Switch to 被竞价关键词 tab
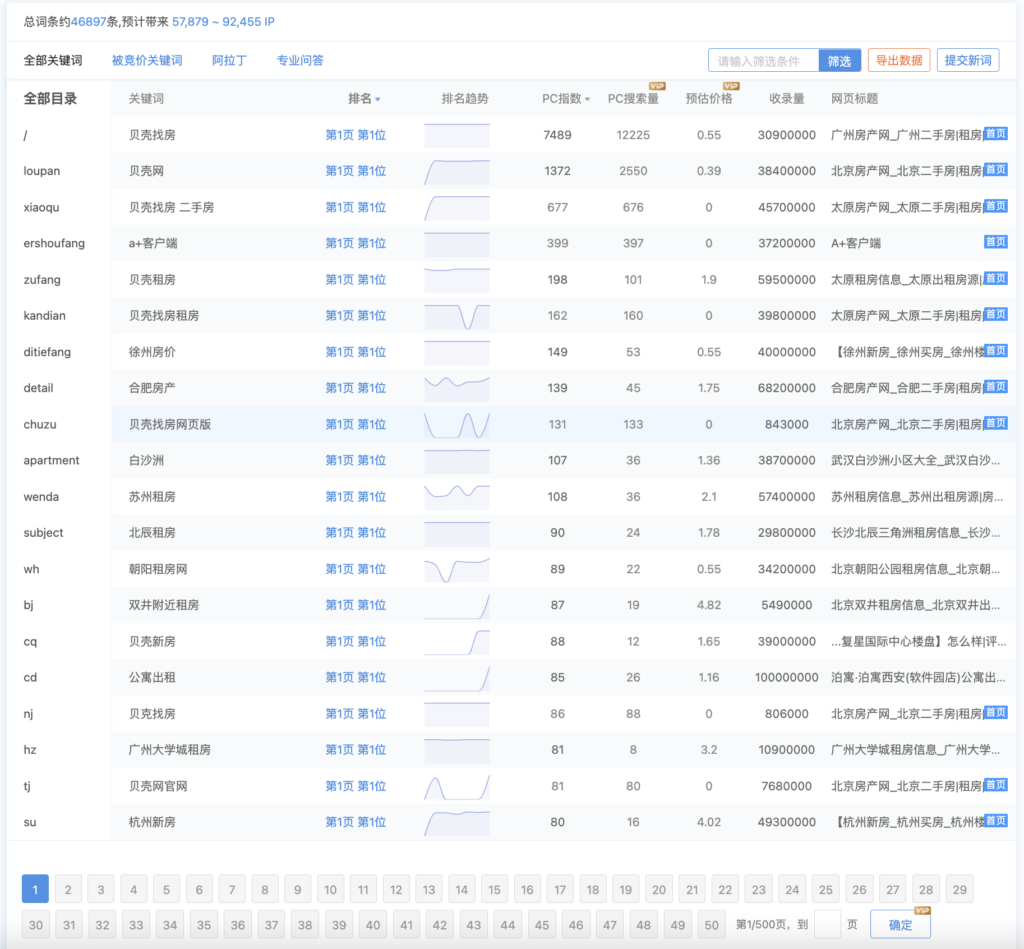The image size is (1024, 949). (x=147, y=61)
